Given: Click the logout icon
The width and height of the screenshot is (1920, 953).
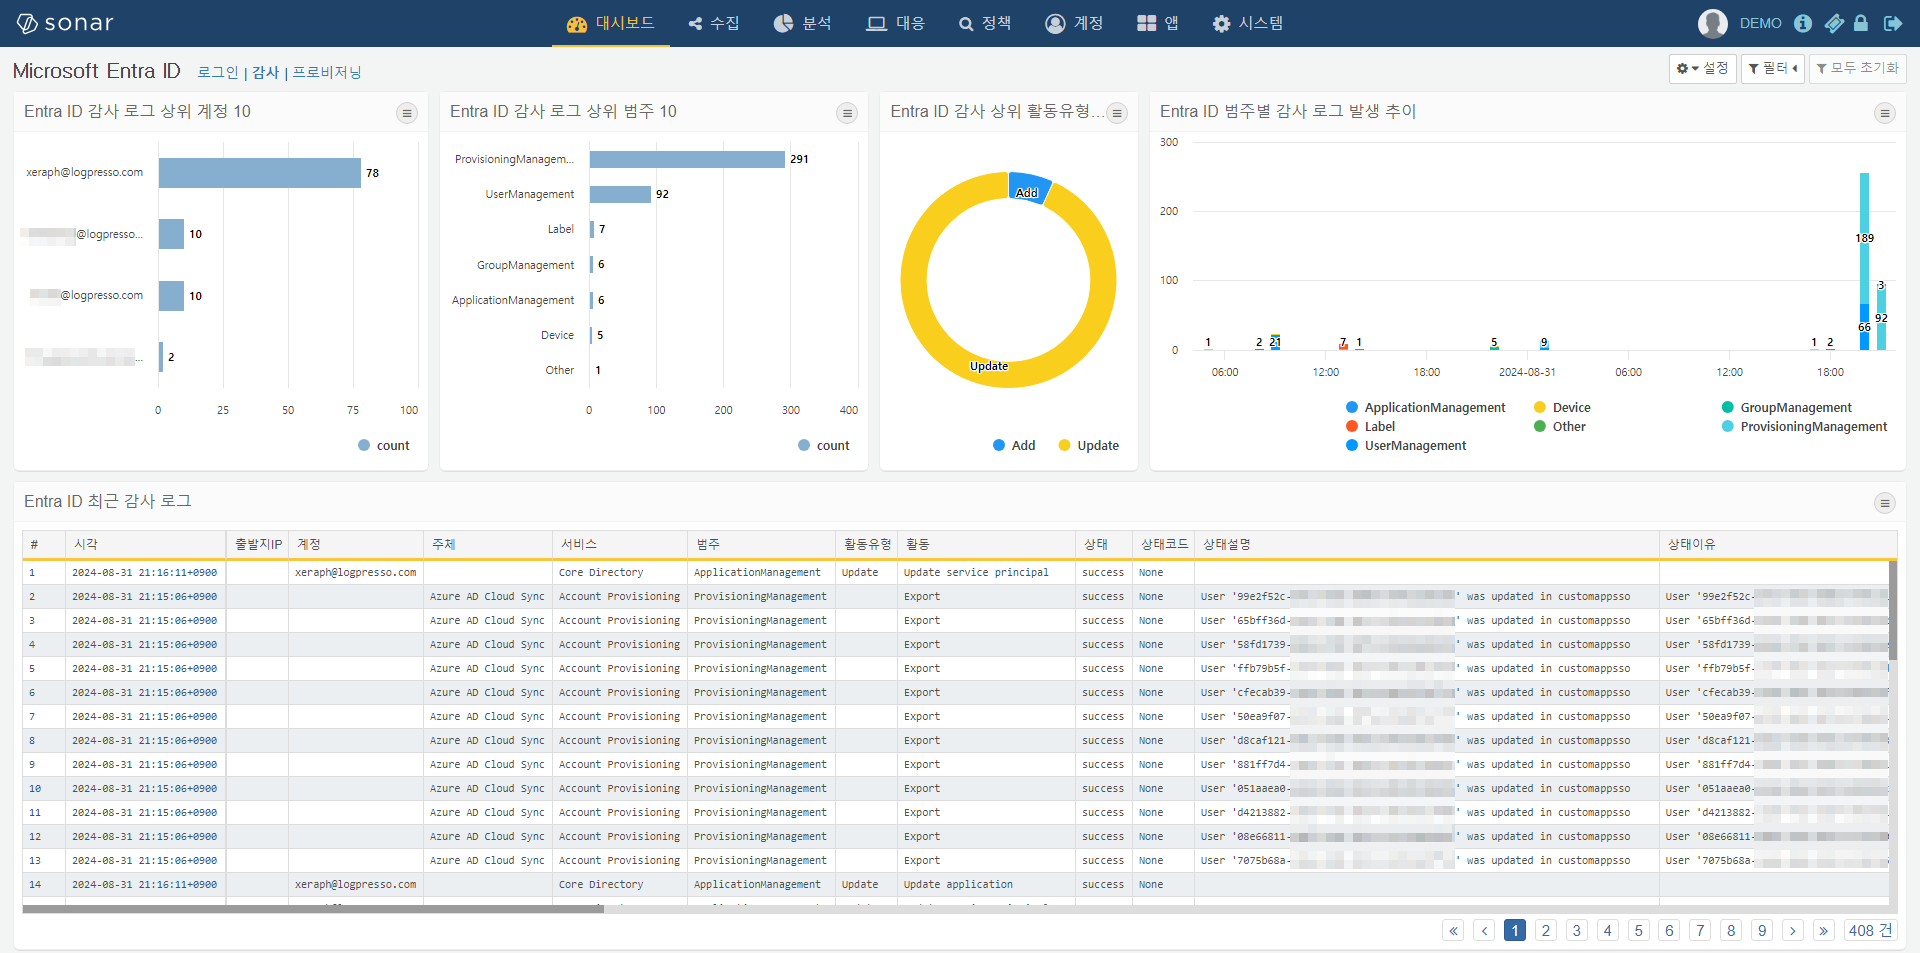Looking at the screenshot, I should pyautogui.click(x=1893, y=23).
